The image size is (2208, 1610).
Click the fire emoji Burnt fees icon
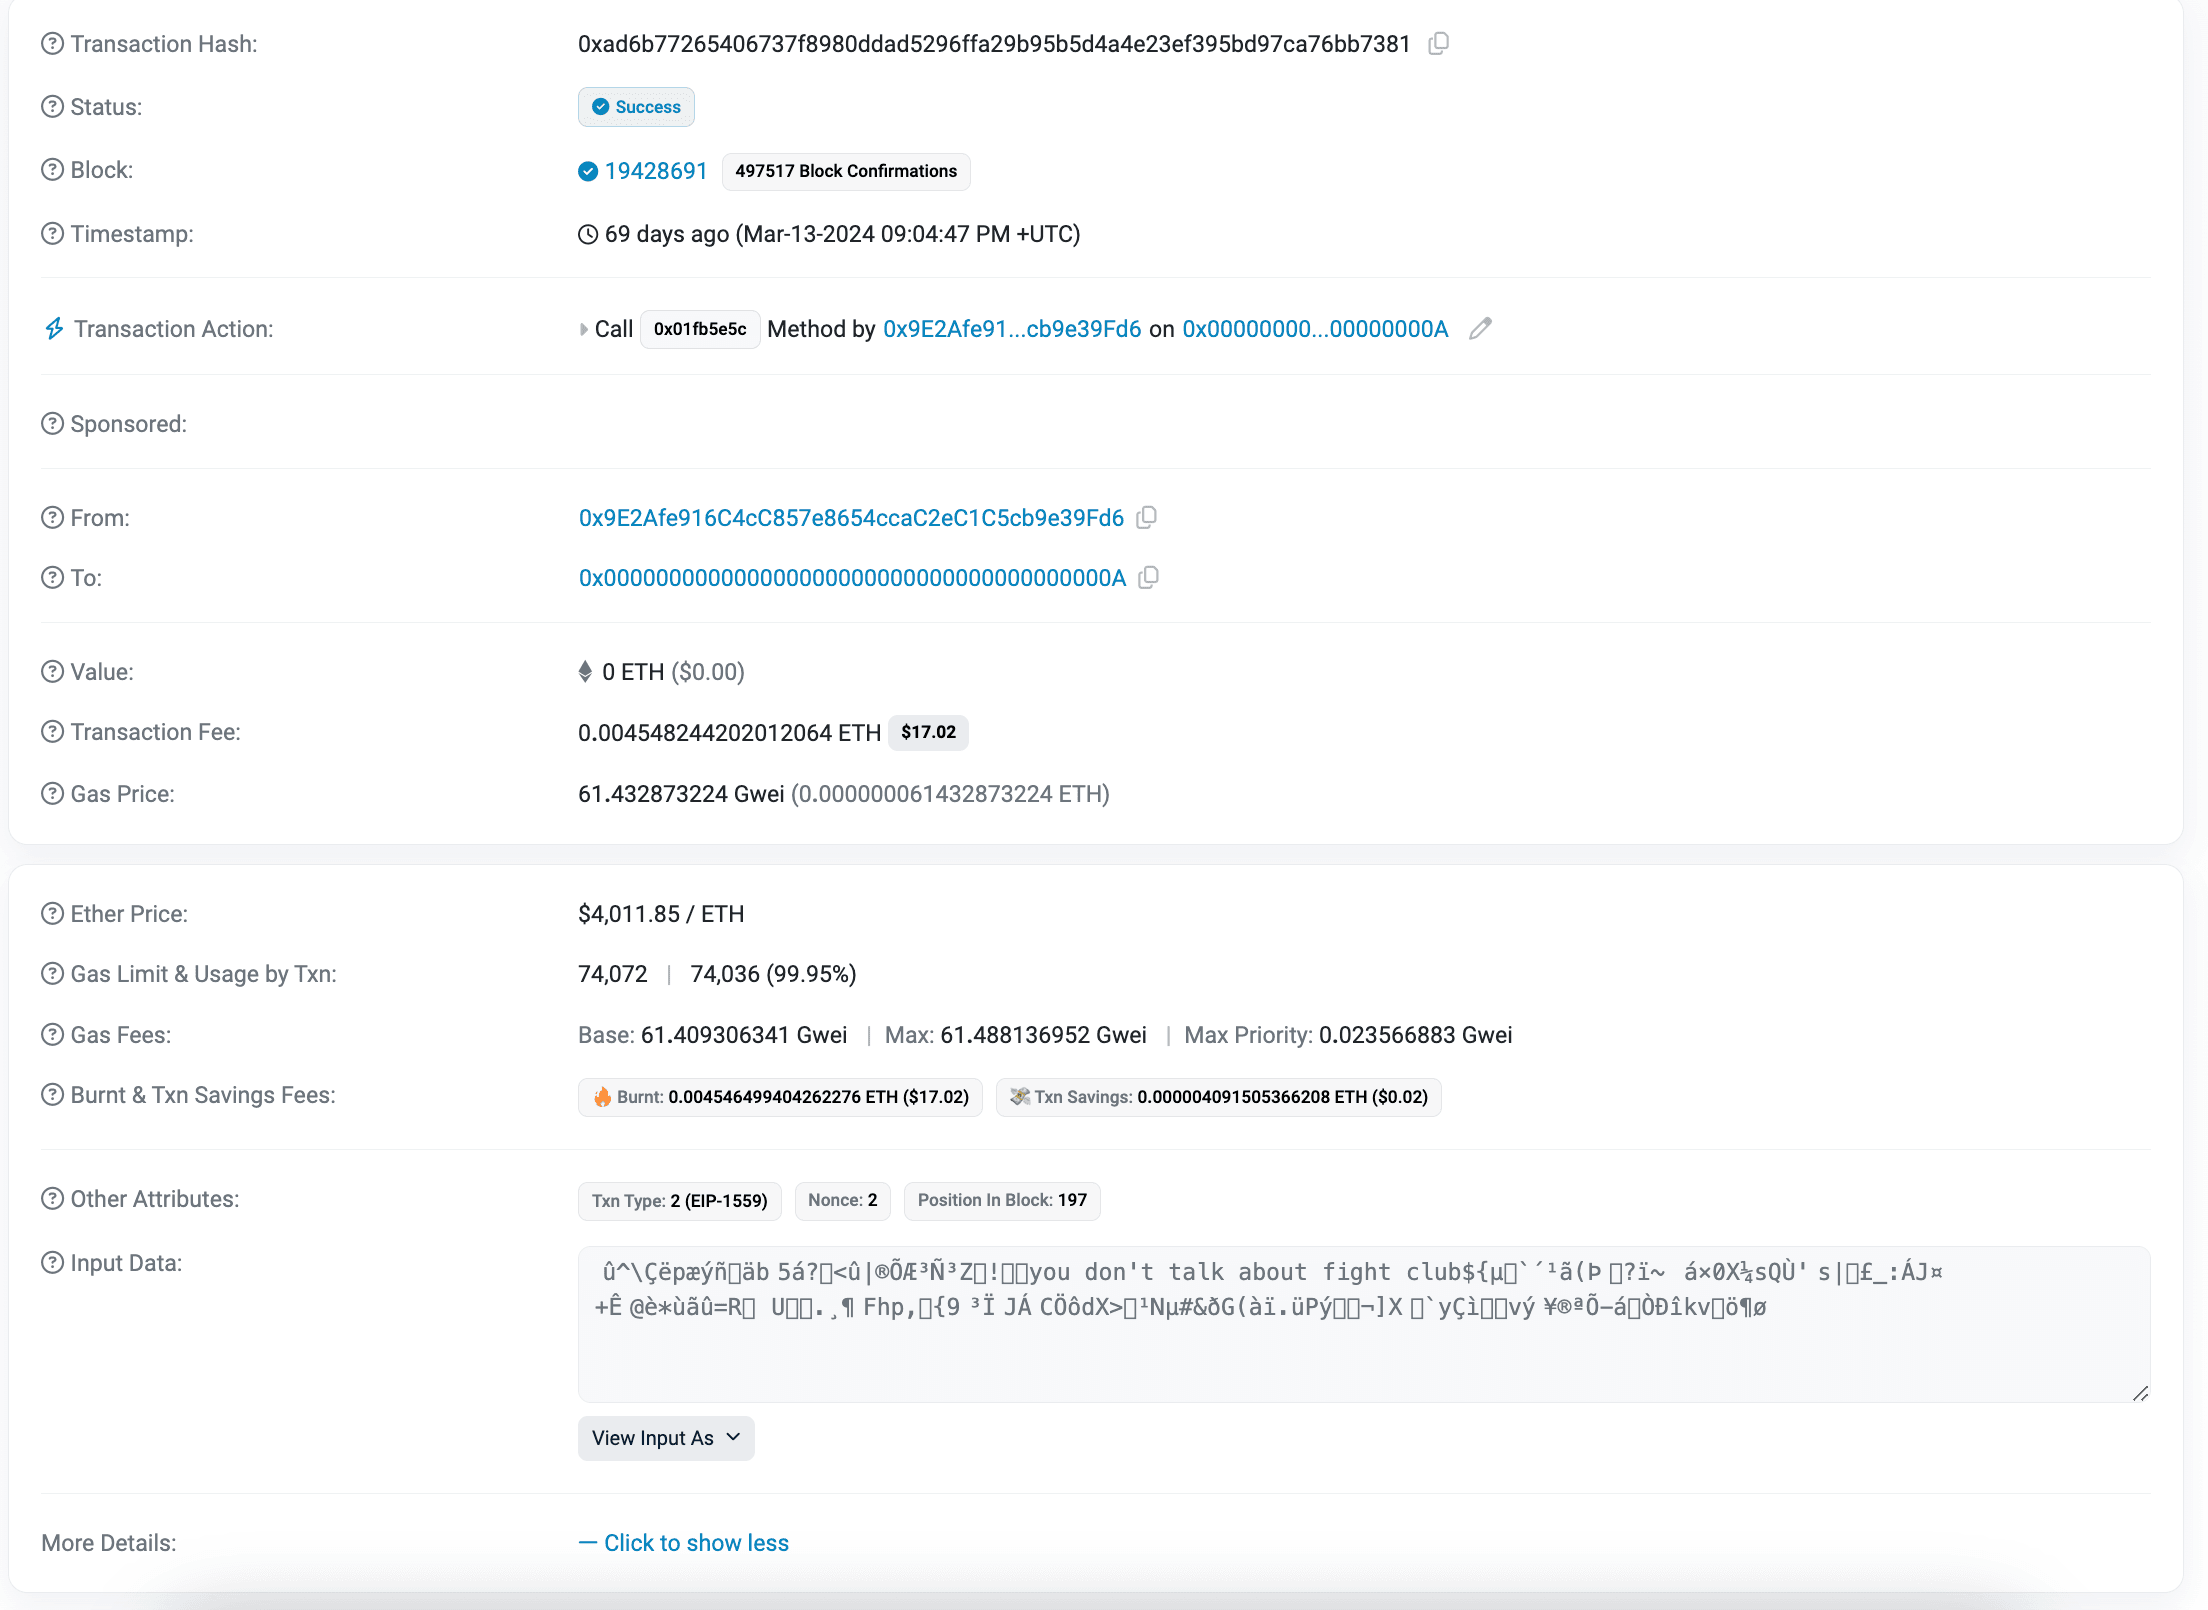tap(602, 1096)
